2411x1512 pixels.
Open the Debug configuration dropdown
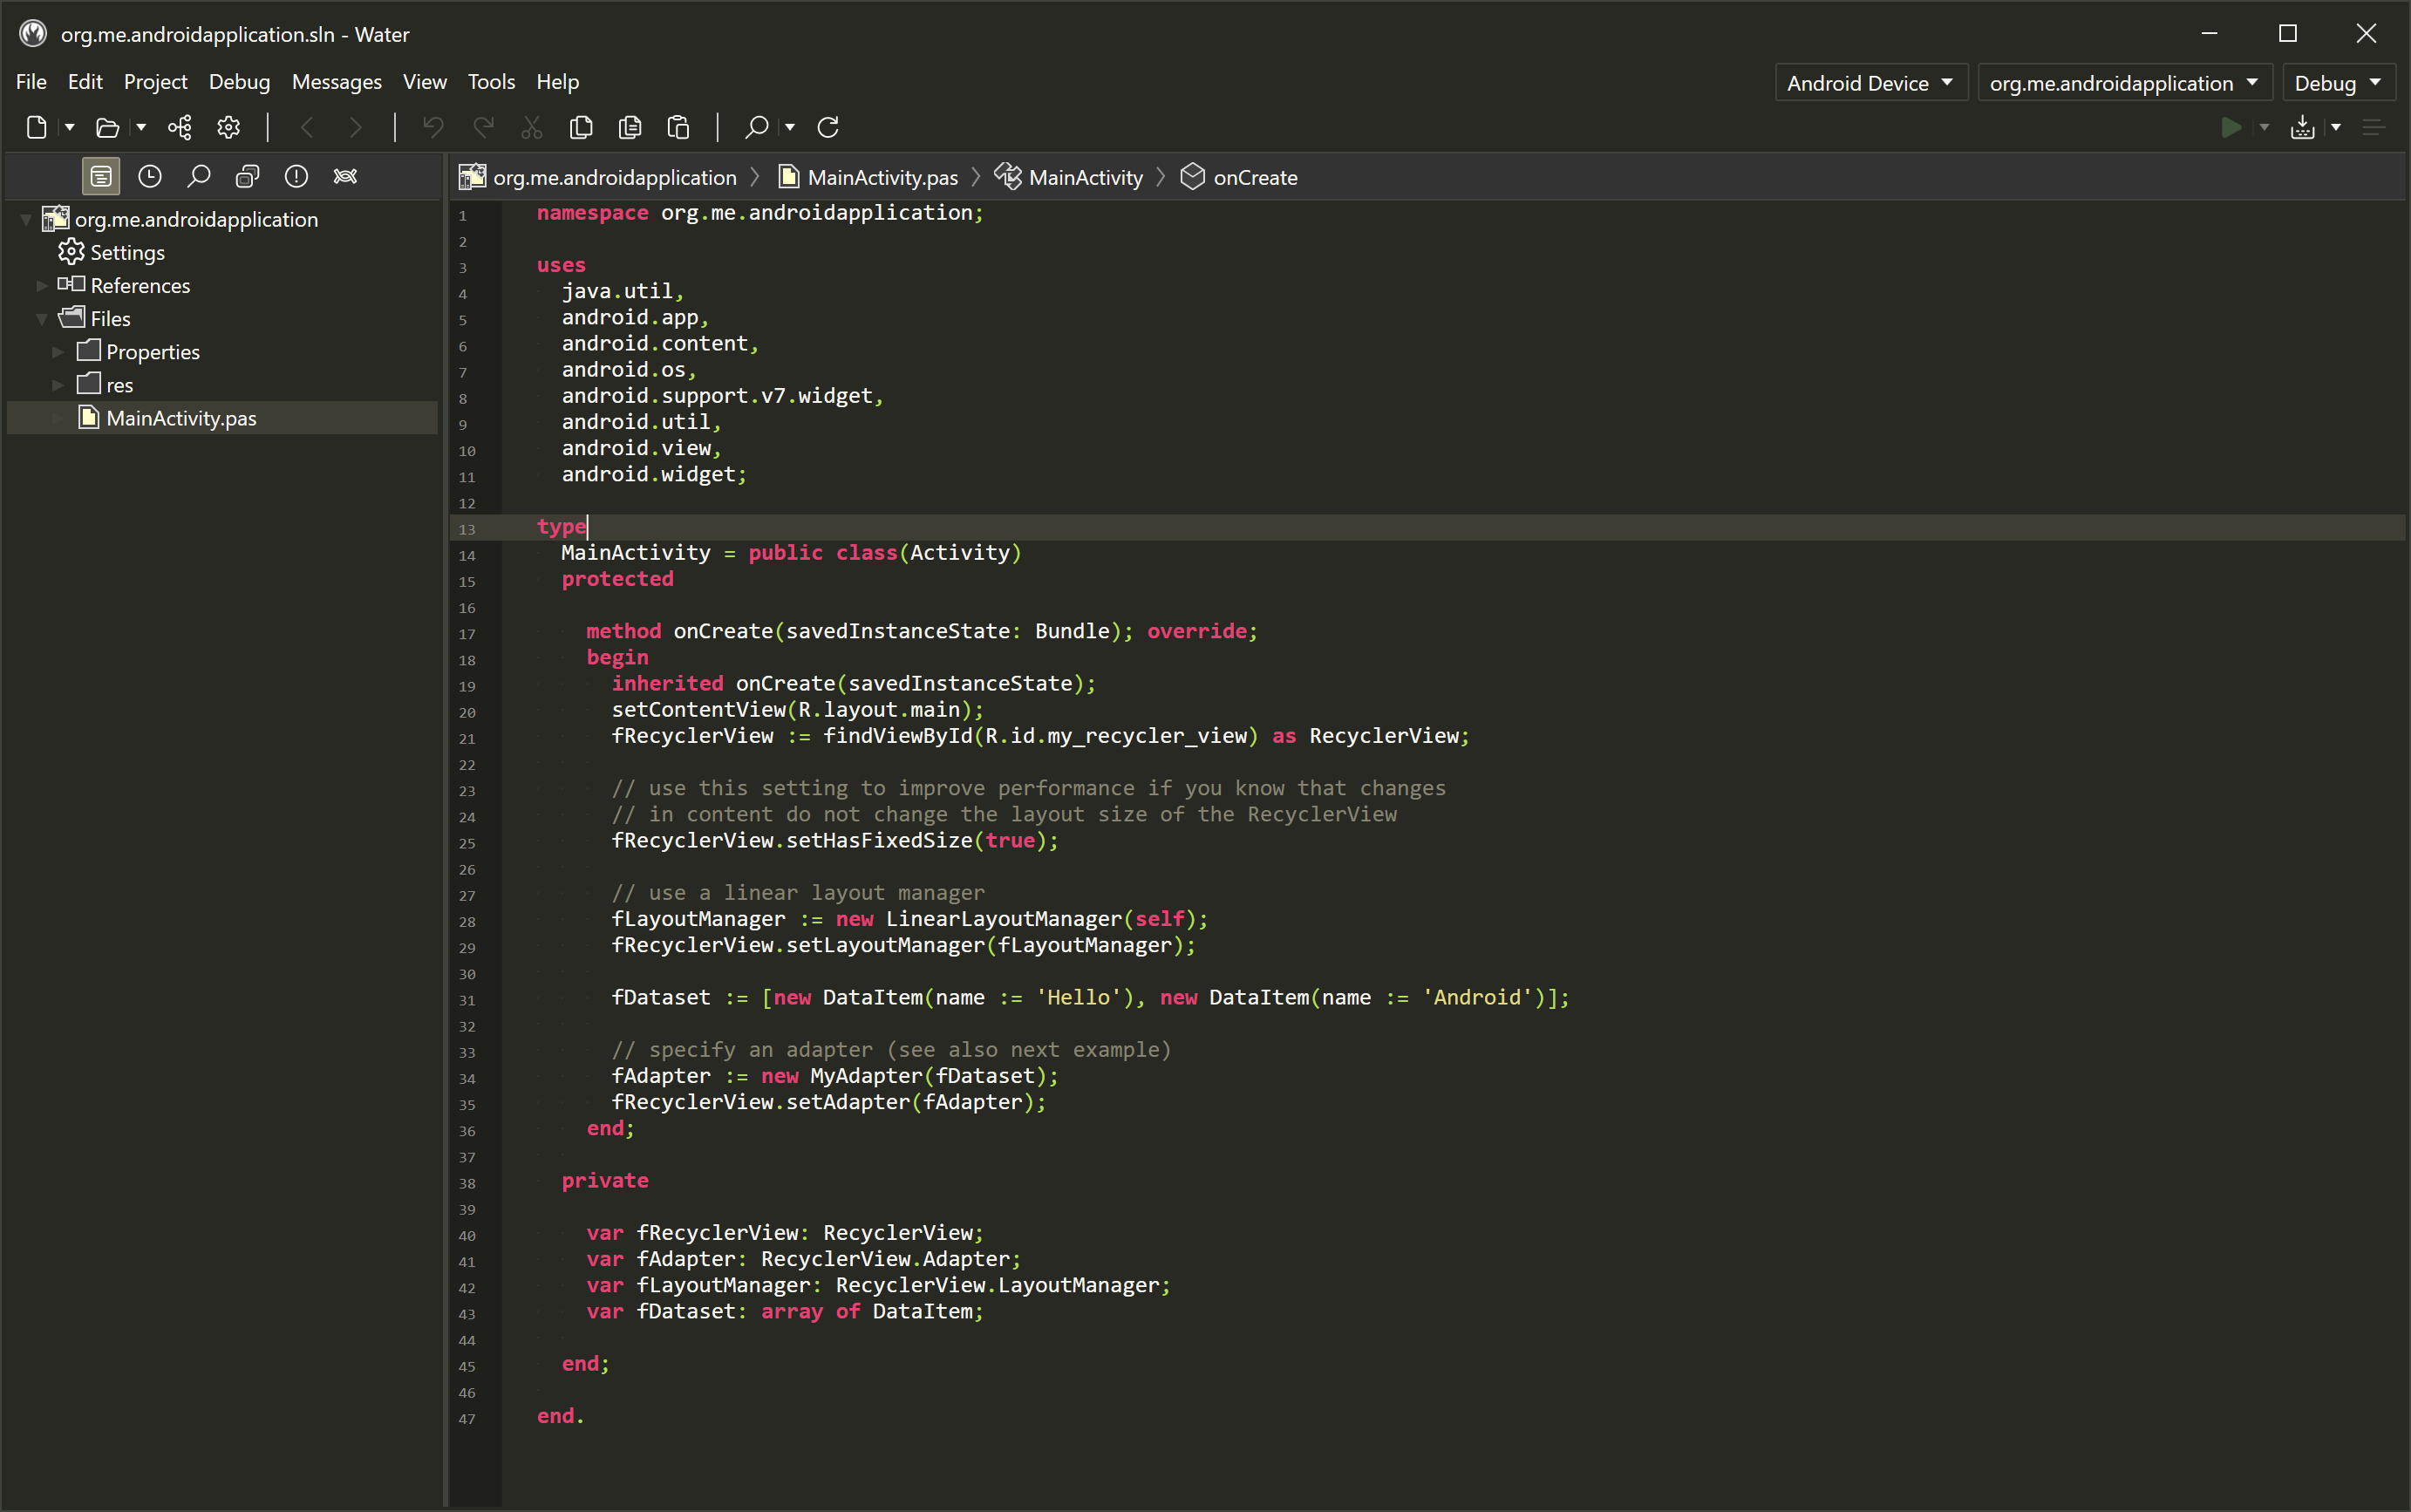point(2337,83)
